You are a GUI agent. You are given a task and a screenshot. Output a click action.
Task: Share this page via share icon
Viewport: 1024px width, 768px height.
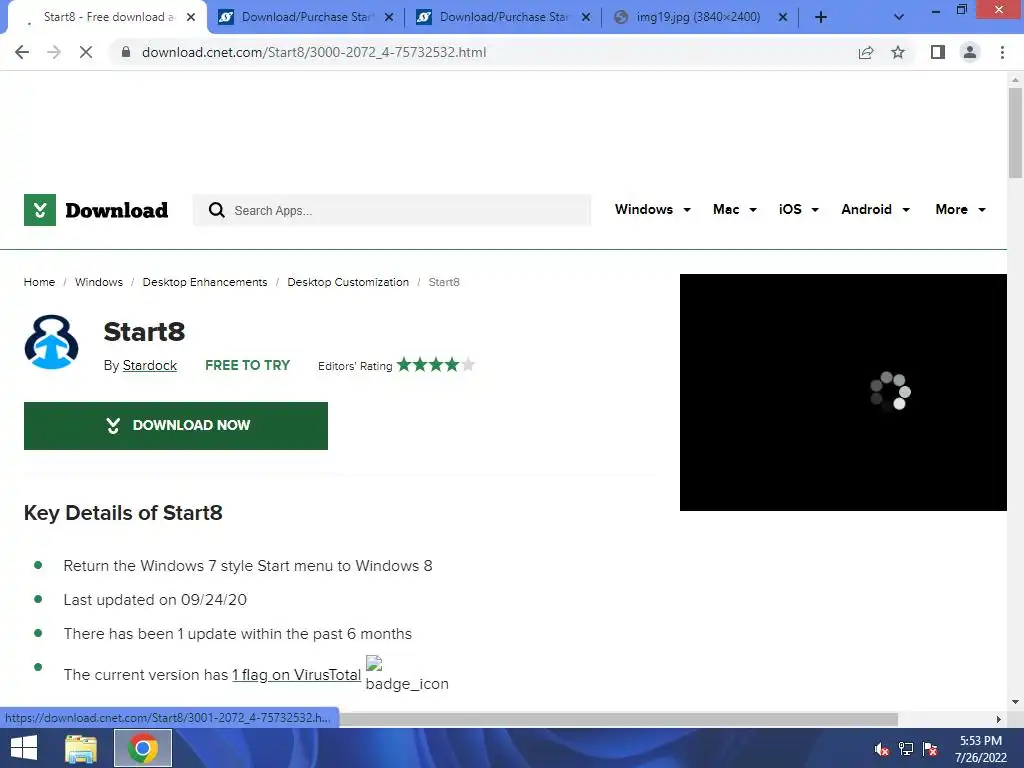click(866, 52)
